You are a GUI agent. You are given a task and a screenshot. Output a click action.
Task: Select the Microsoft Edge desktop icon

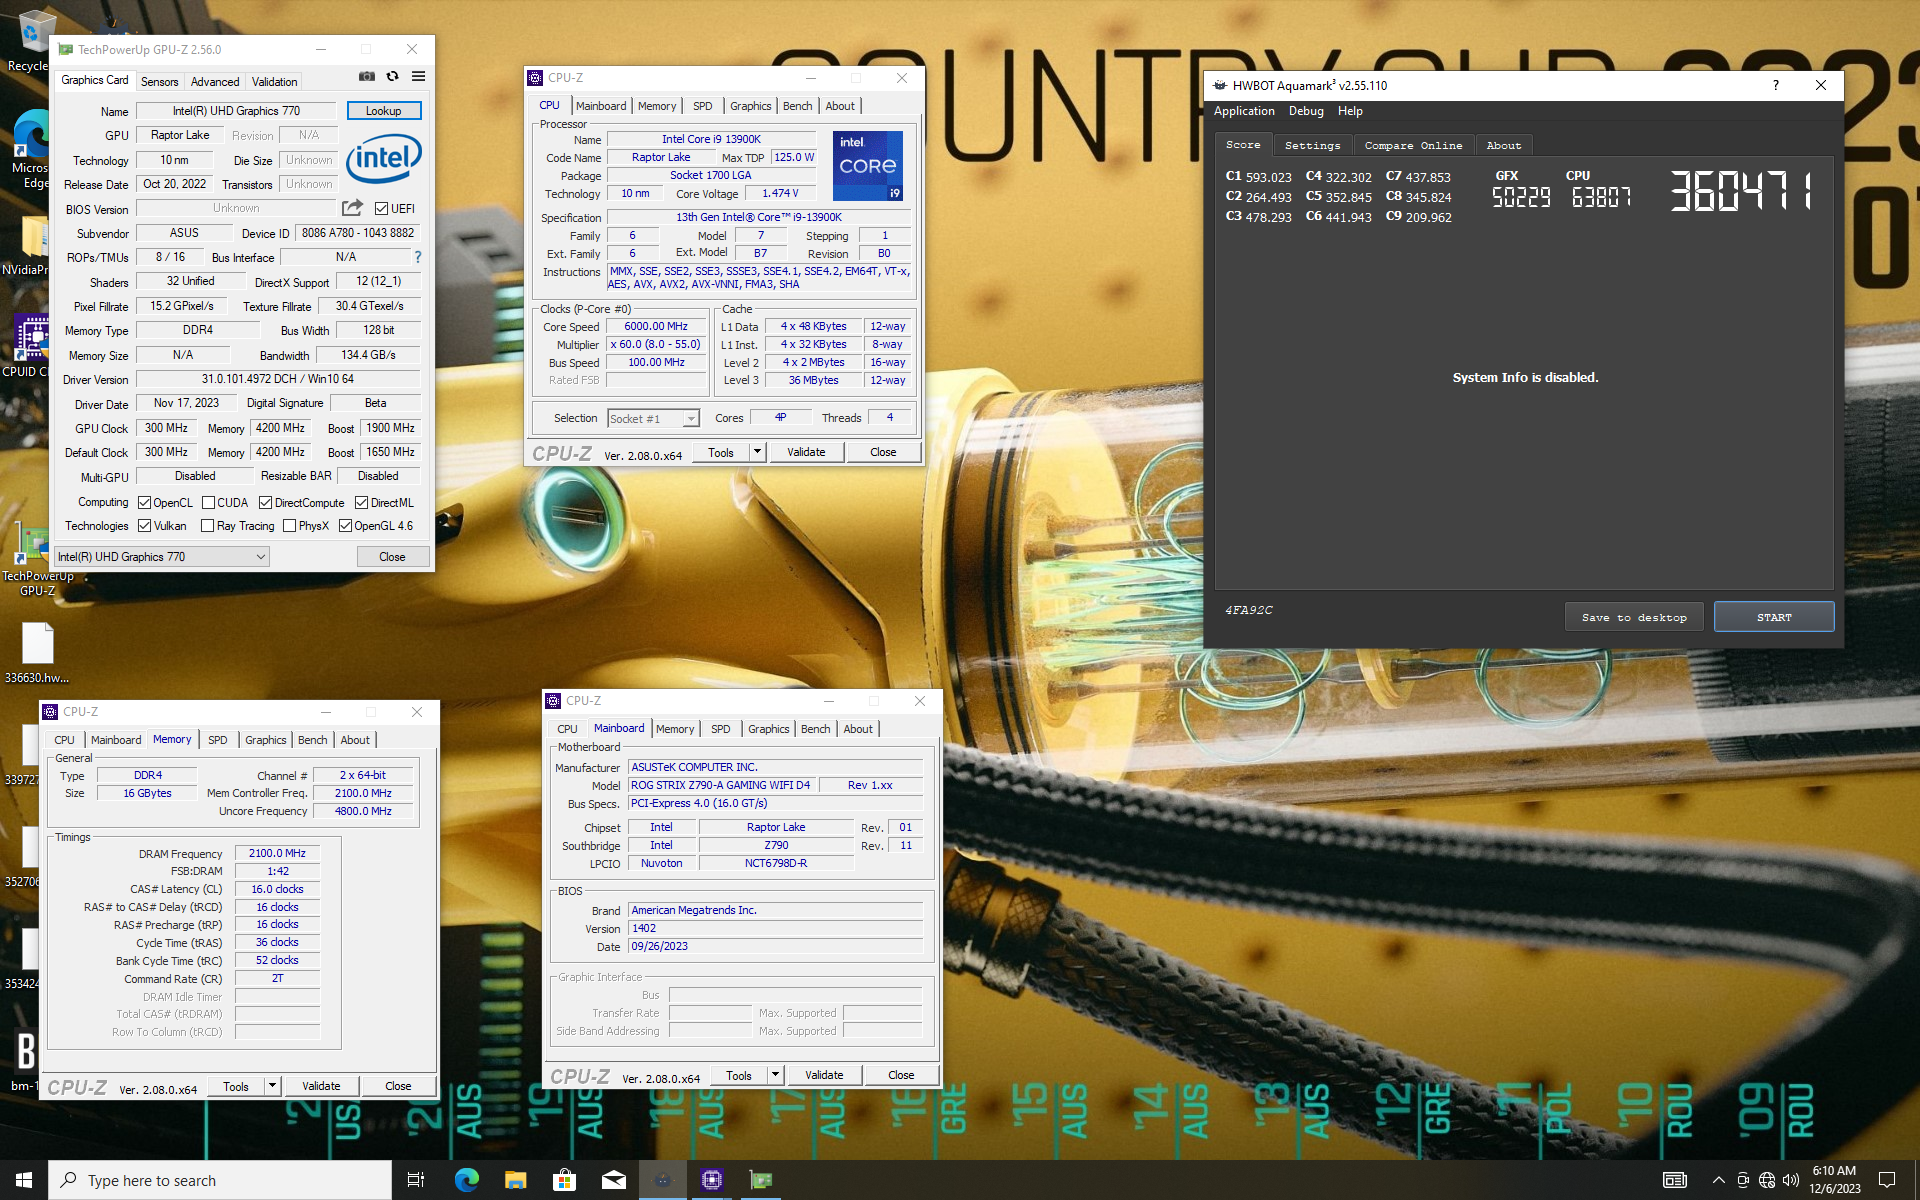[30, 150]
